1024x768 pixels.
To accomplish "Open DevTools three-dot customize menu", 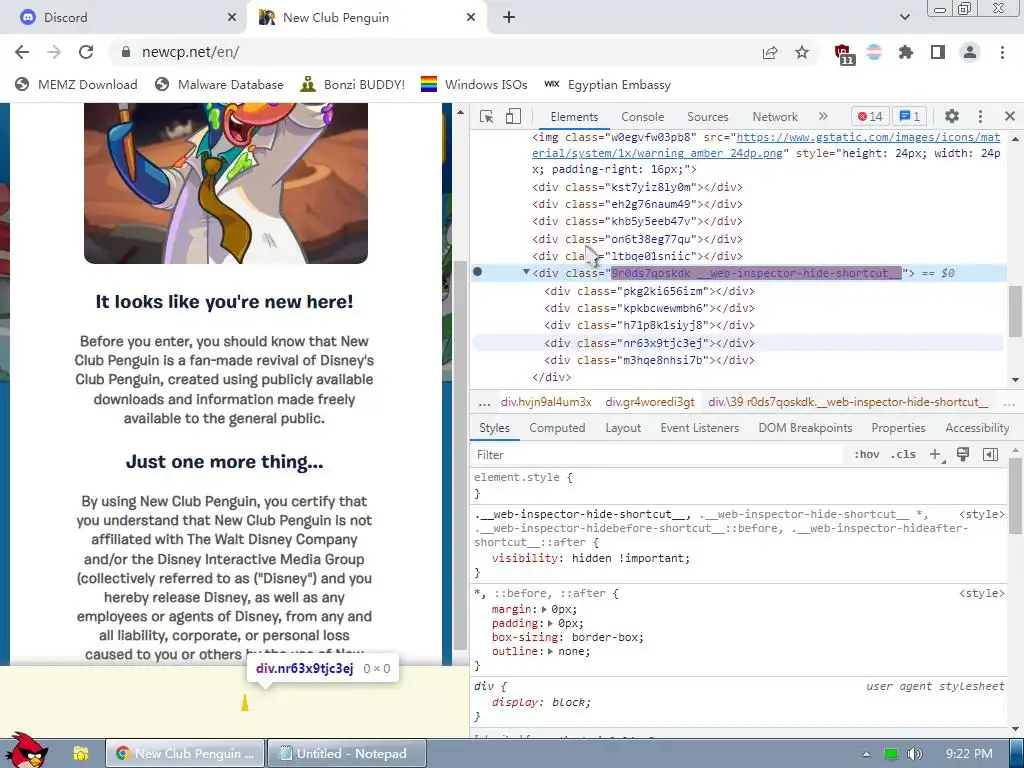I will [x=980, y=116].
